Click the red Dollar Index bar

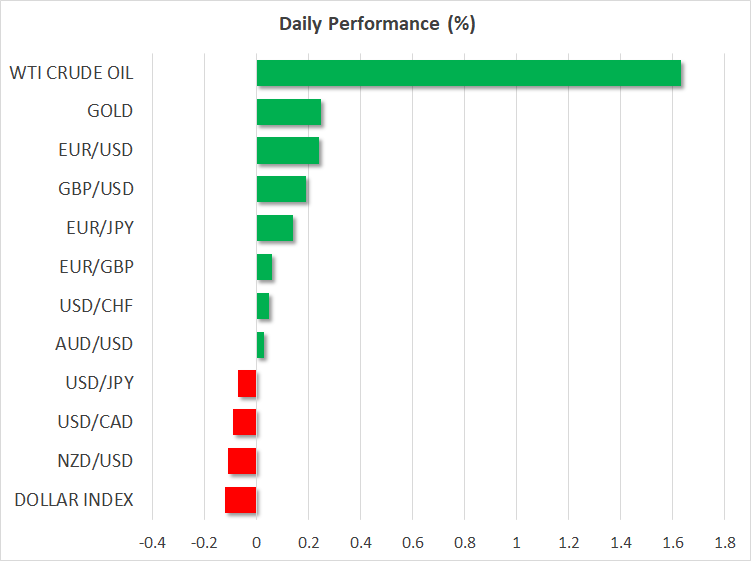click(x=241, y=500)
